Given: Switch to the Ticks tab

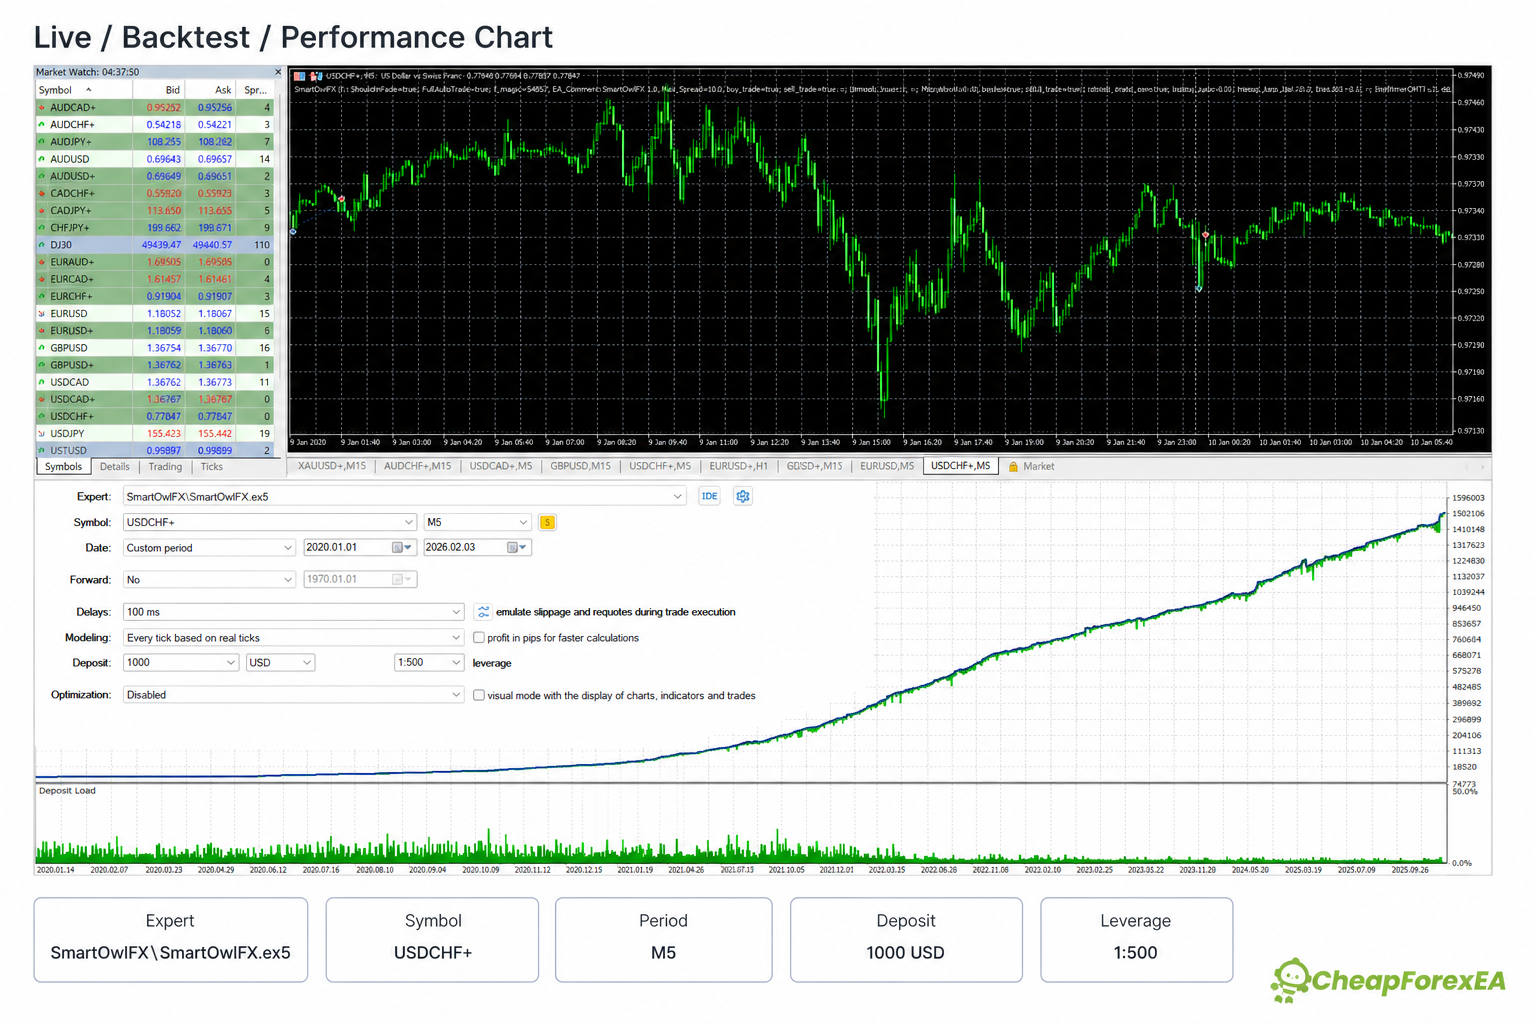Looking at the screenshot, I should point(211,467).
